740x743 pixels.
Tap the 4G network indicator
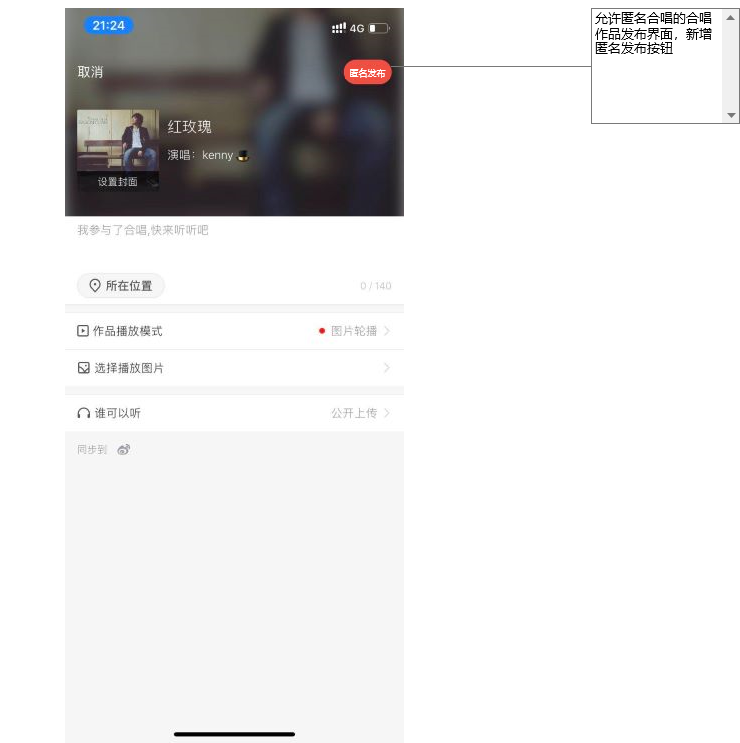pos(357,28)
